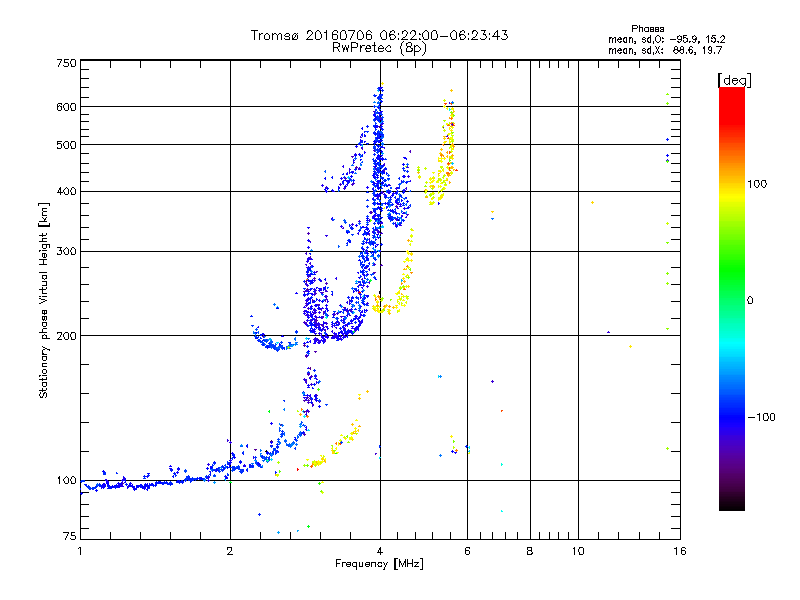
Task: Click the colorbar tick label '0'
Action: click(750, 301)
